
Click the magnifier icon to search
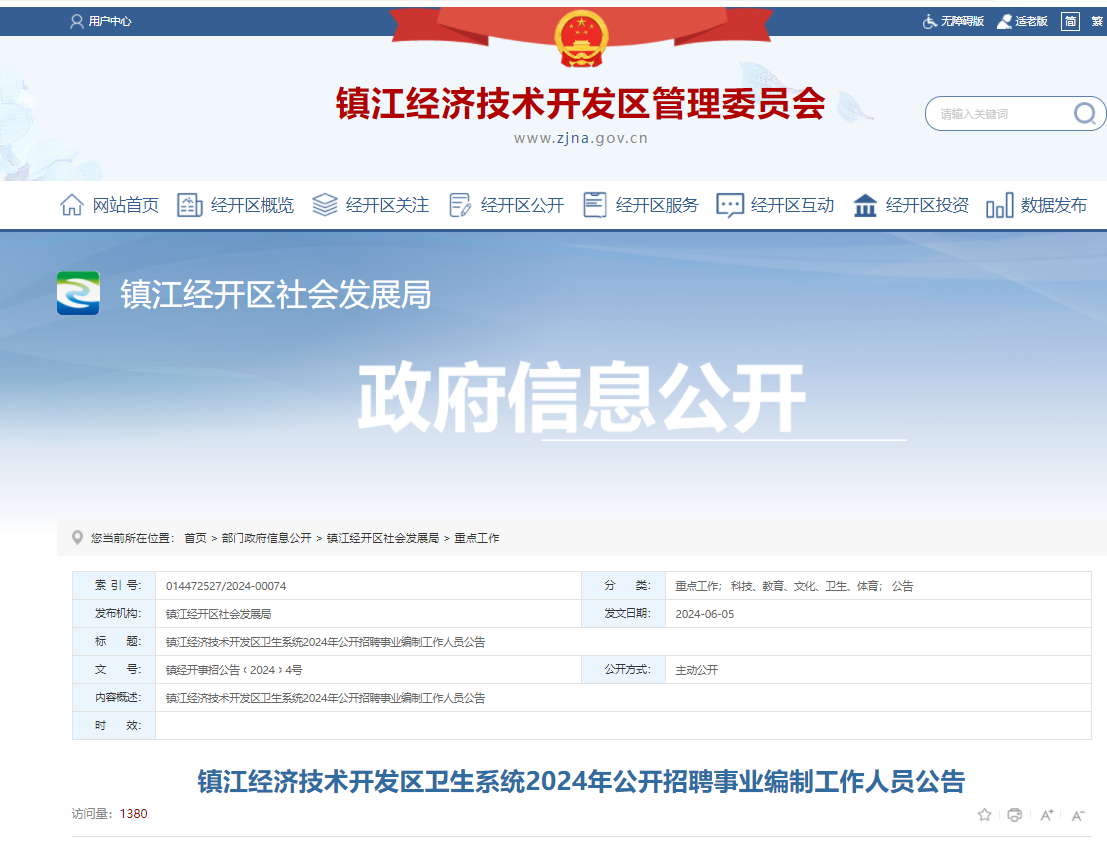click(1084, 113)
